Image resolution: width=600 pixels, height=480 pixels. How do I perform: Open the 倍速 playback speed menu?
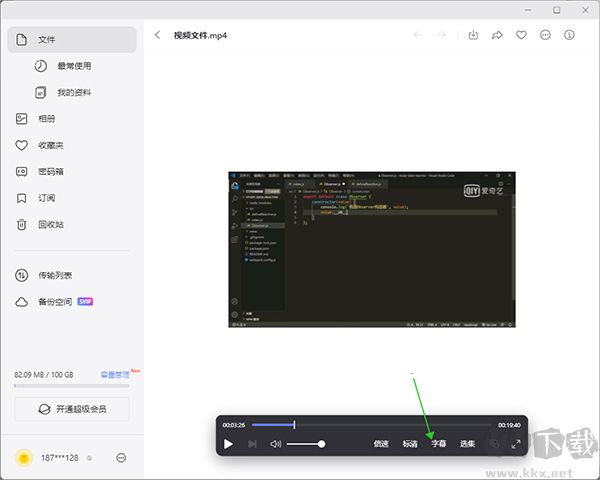coord(381,444)
